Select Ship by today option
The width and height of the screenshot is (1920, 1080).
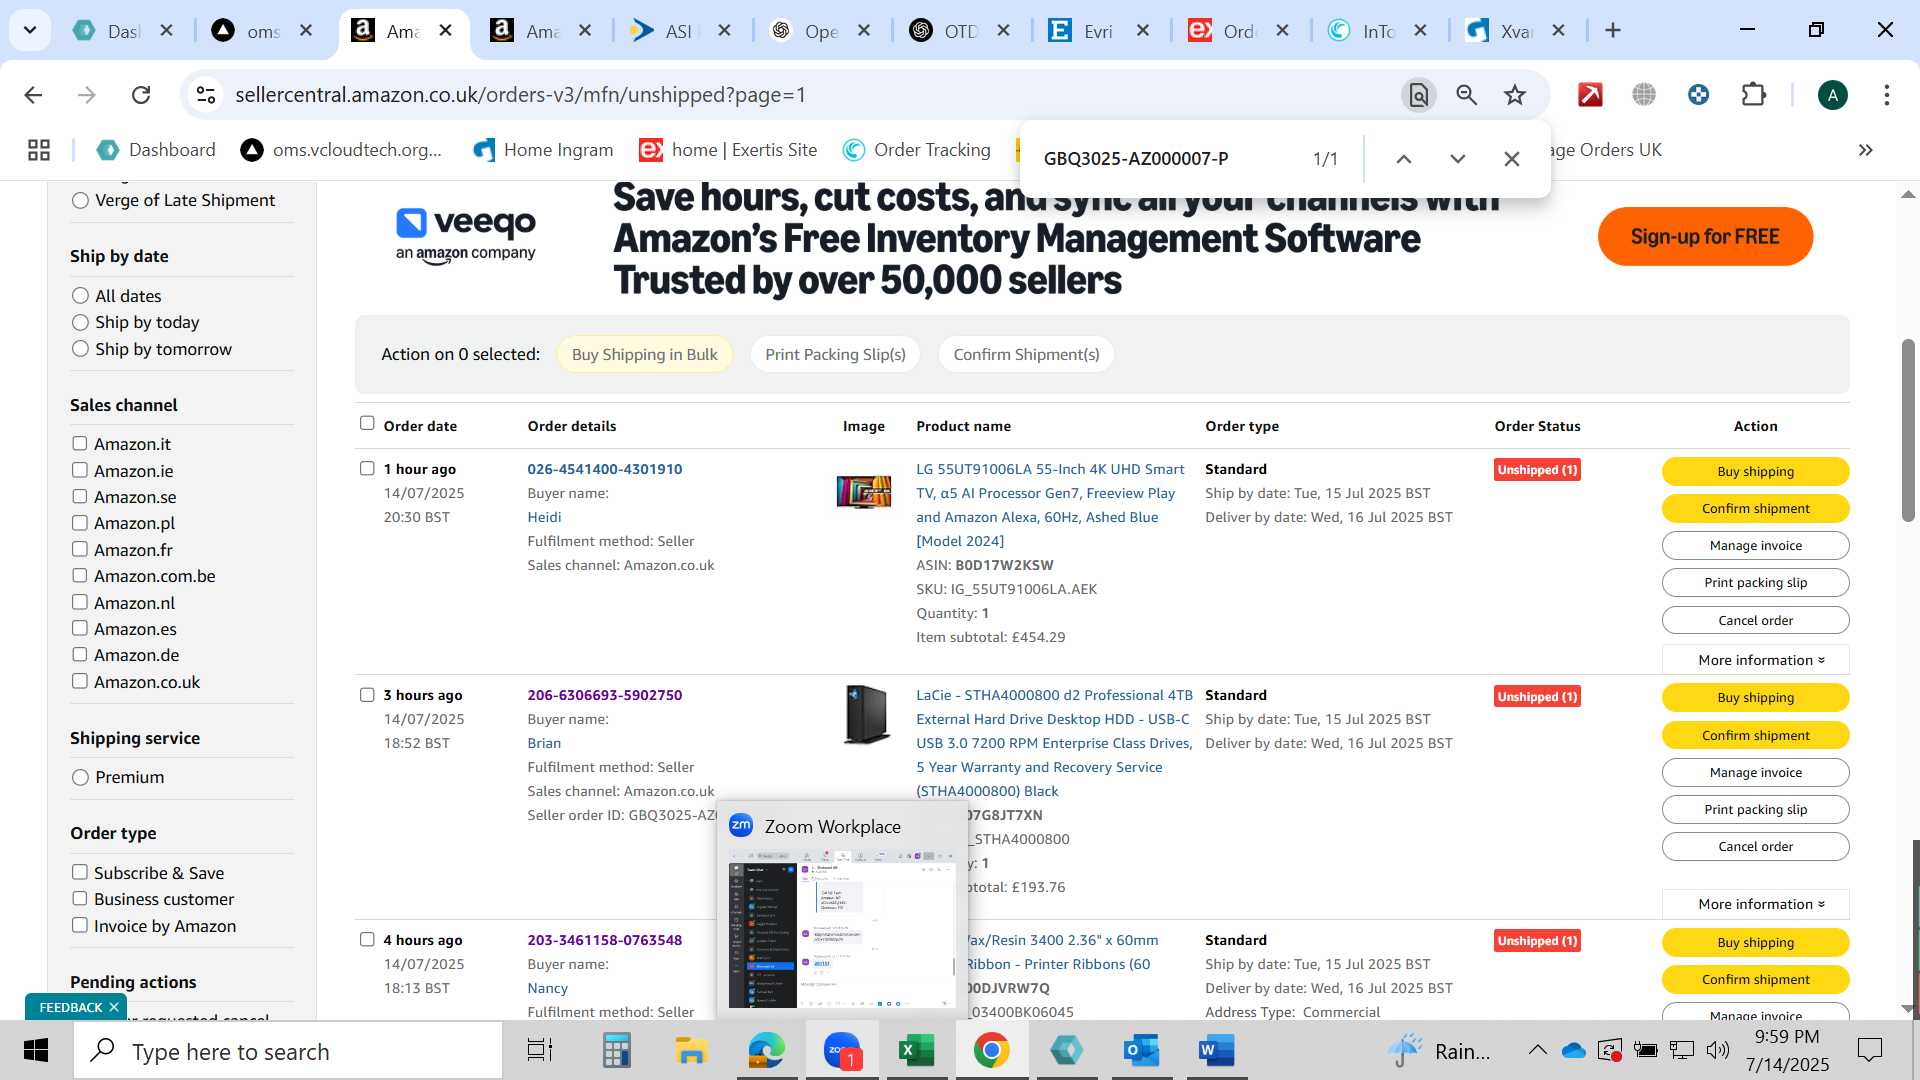[x=81, y=322]
